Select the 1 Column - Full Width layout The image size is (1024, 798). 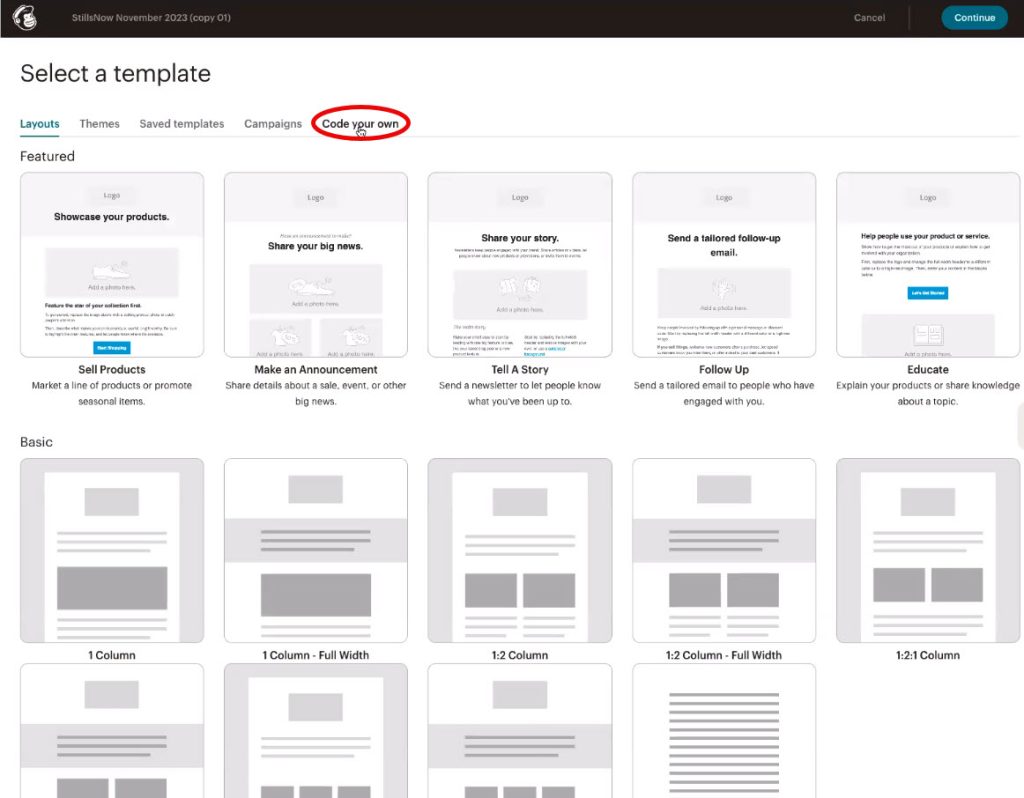point(316,550)
